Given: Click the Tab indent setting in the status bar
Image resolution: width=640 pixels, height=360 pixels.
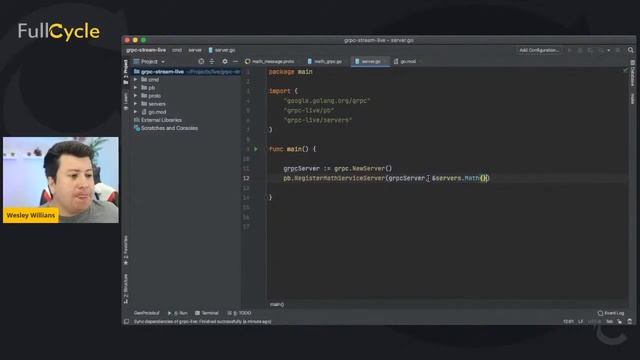Looking at the screenshot, I should [x=609, y=322].
